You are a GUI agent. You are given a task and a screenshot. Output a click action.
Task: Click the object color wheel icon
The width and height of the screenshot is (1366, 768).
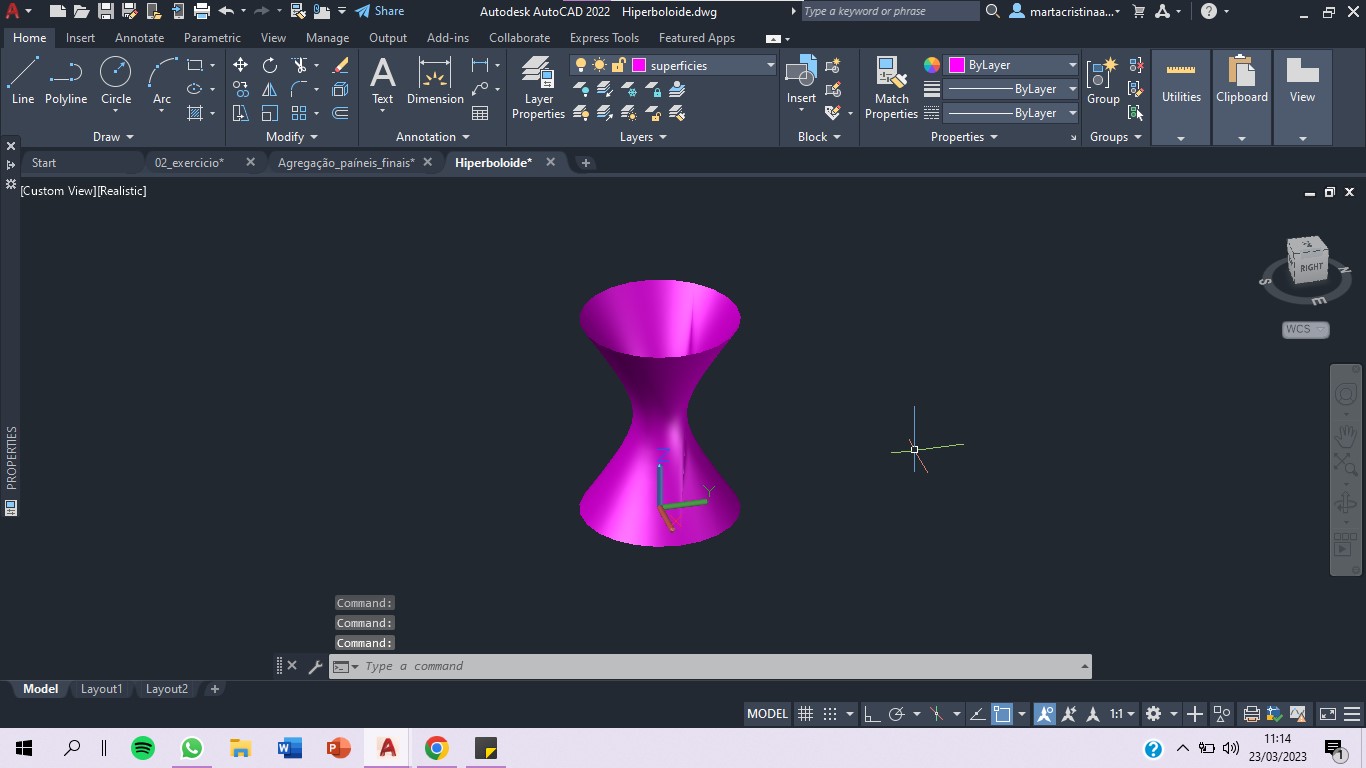(x=931, y=65)
